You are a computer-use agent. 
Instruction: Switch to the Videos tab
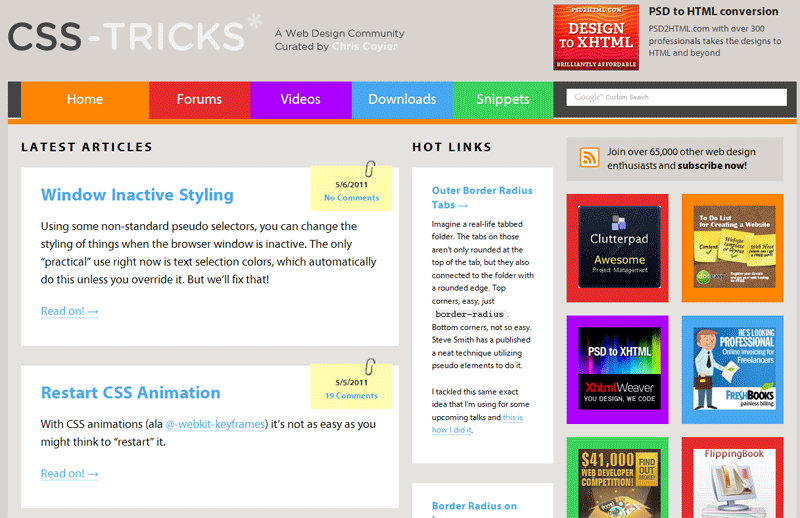[x=300, y=99]
